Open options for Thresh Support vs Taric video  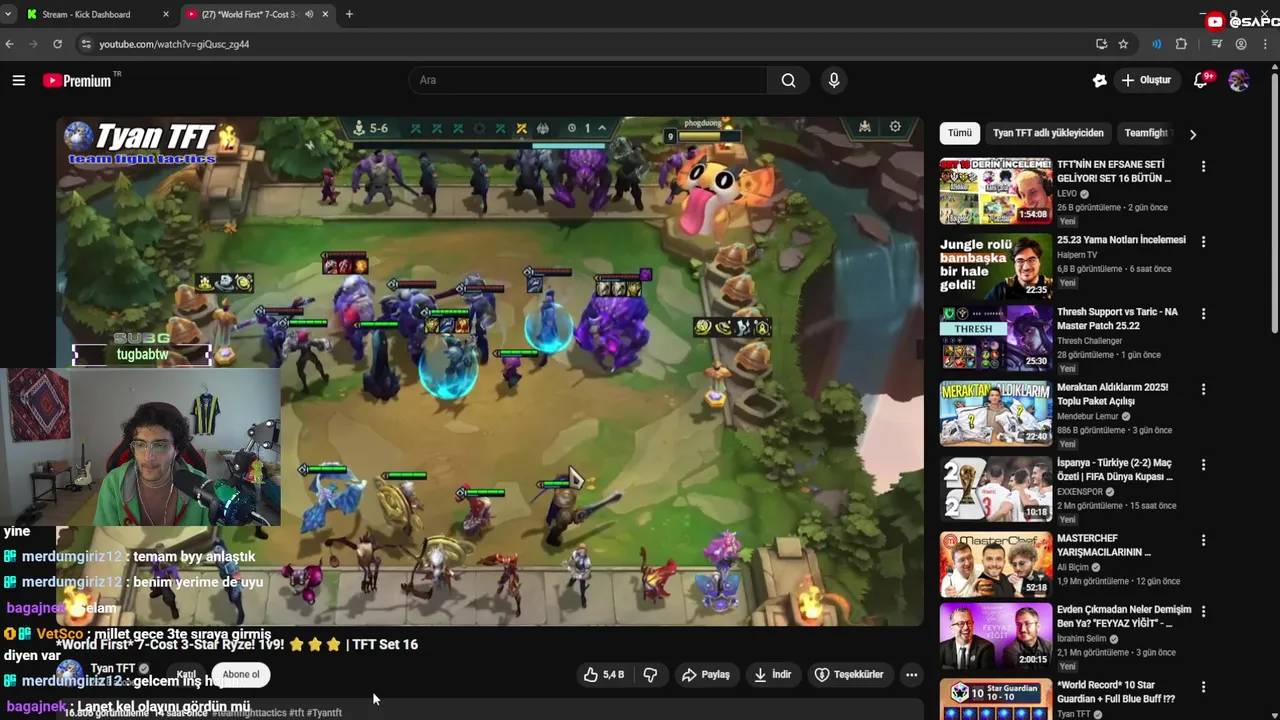coord(1203,314)
